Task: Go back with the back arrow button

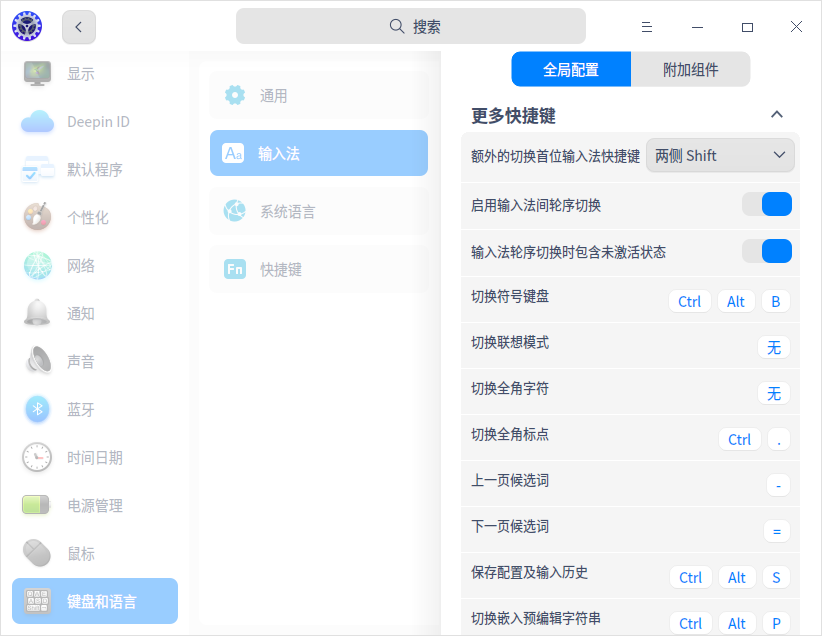Action: click(x=79, y=27)
